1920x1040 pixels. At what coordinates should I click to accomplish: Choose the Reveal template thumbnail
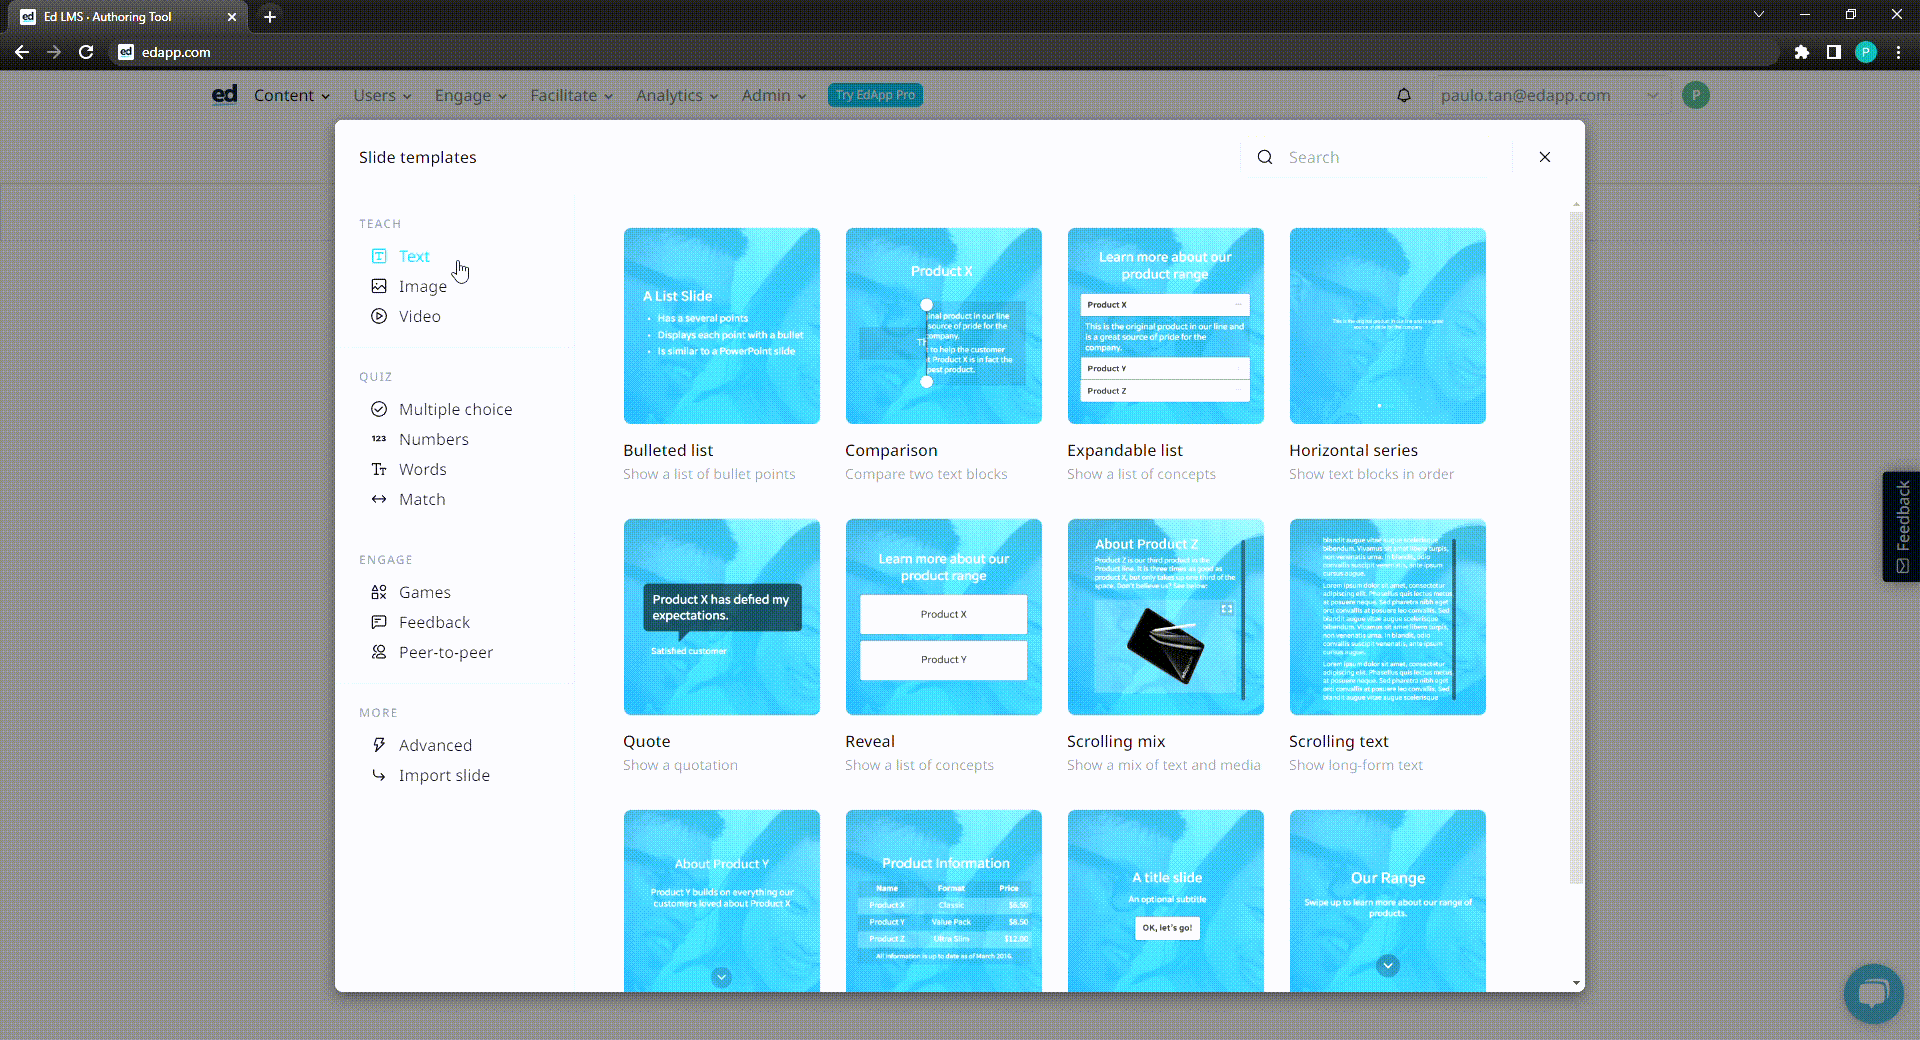tap(944, 617)
